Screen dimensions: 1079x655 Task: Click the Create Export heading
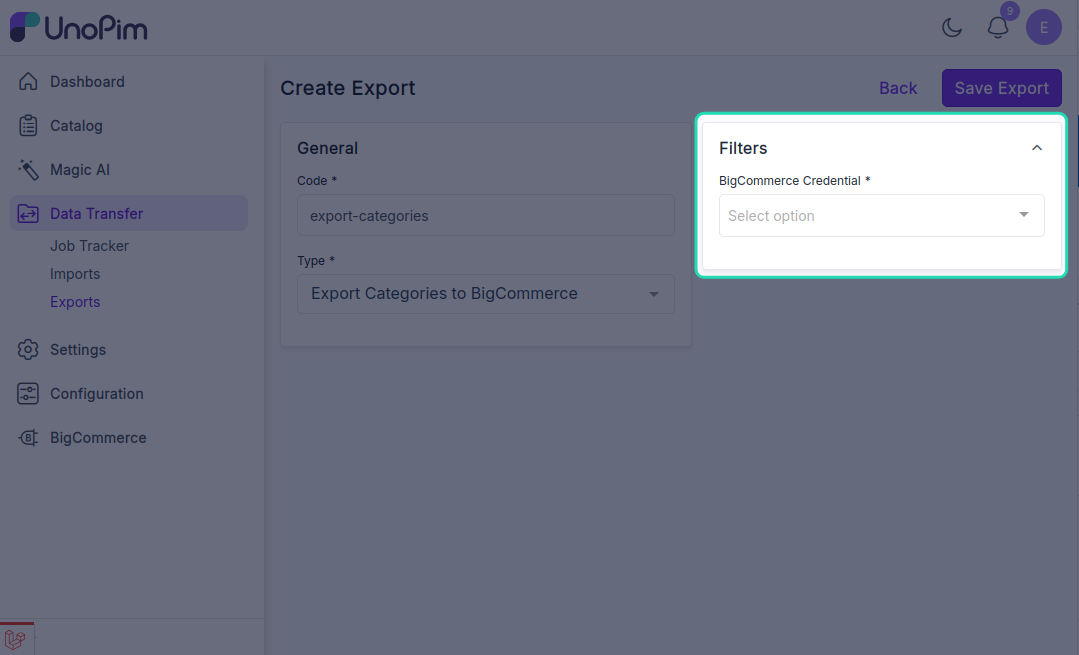tap(348, 88)
